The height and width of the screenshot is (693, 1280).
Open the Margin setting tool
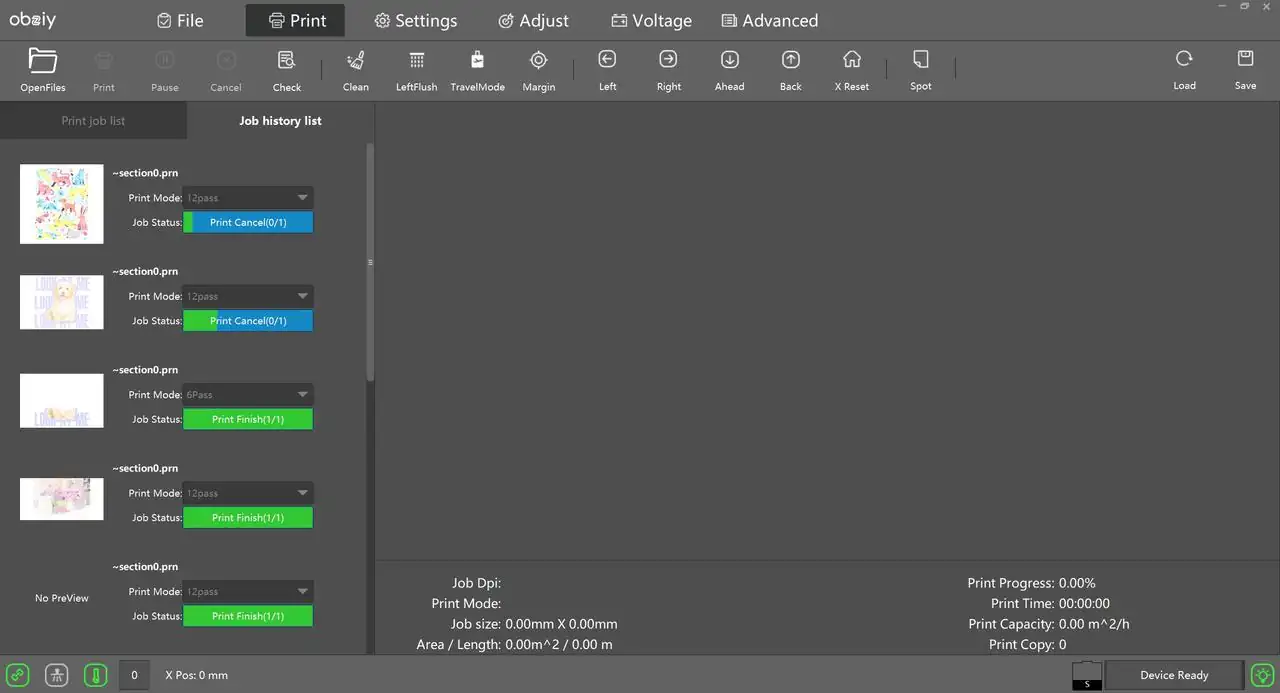tap(538, 69)
